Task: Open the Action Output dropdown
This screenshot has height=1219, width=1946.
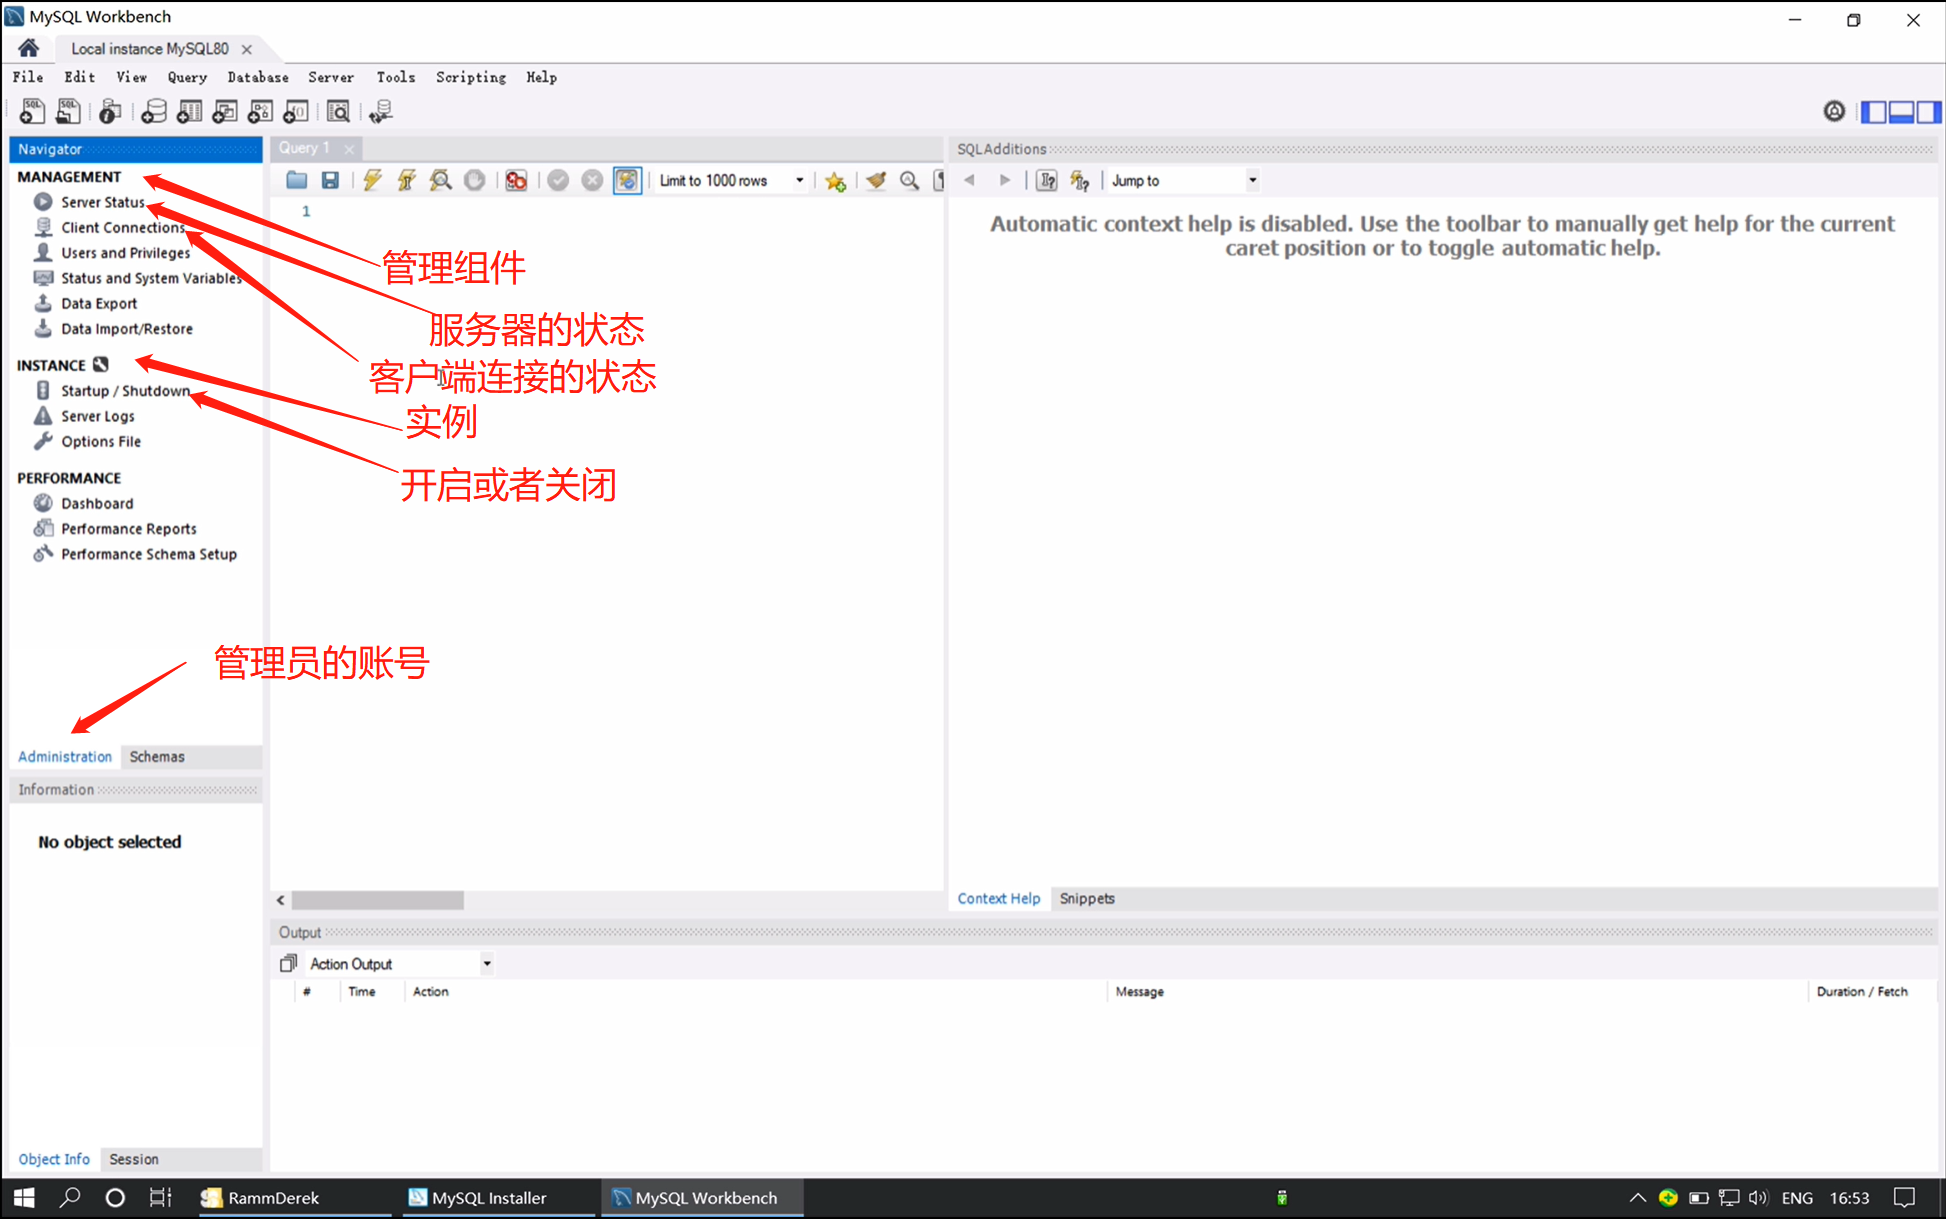Action: 486,963
